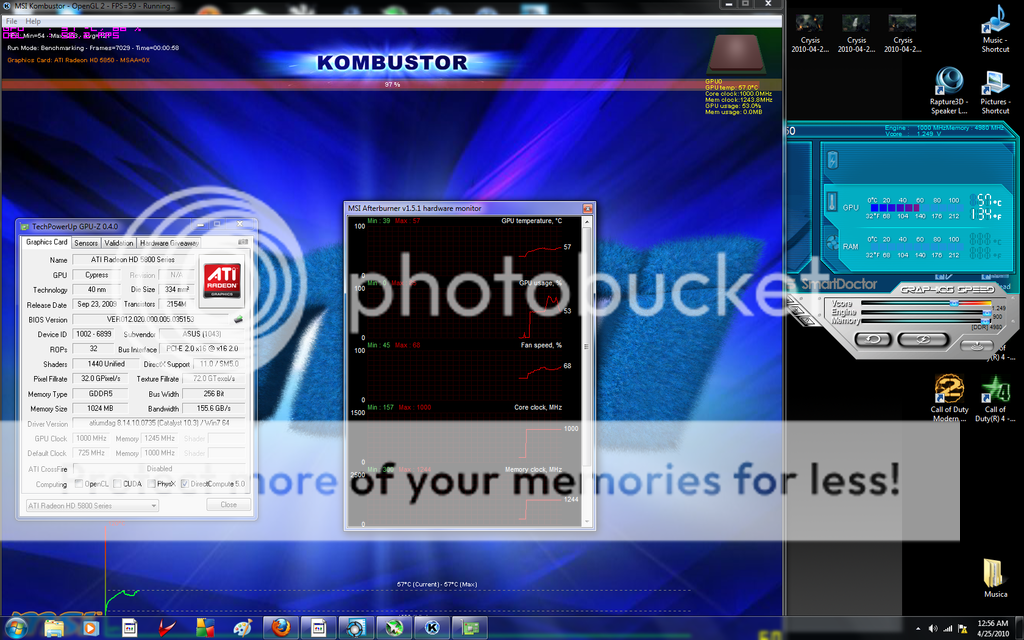The width and height of the screenshot is (1024, 640).
Task: Switch to GPU-Z graphics card icon in taskbar
Action: [470, 628]
